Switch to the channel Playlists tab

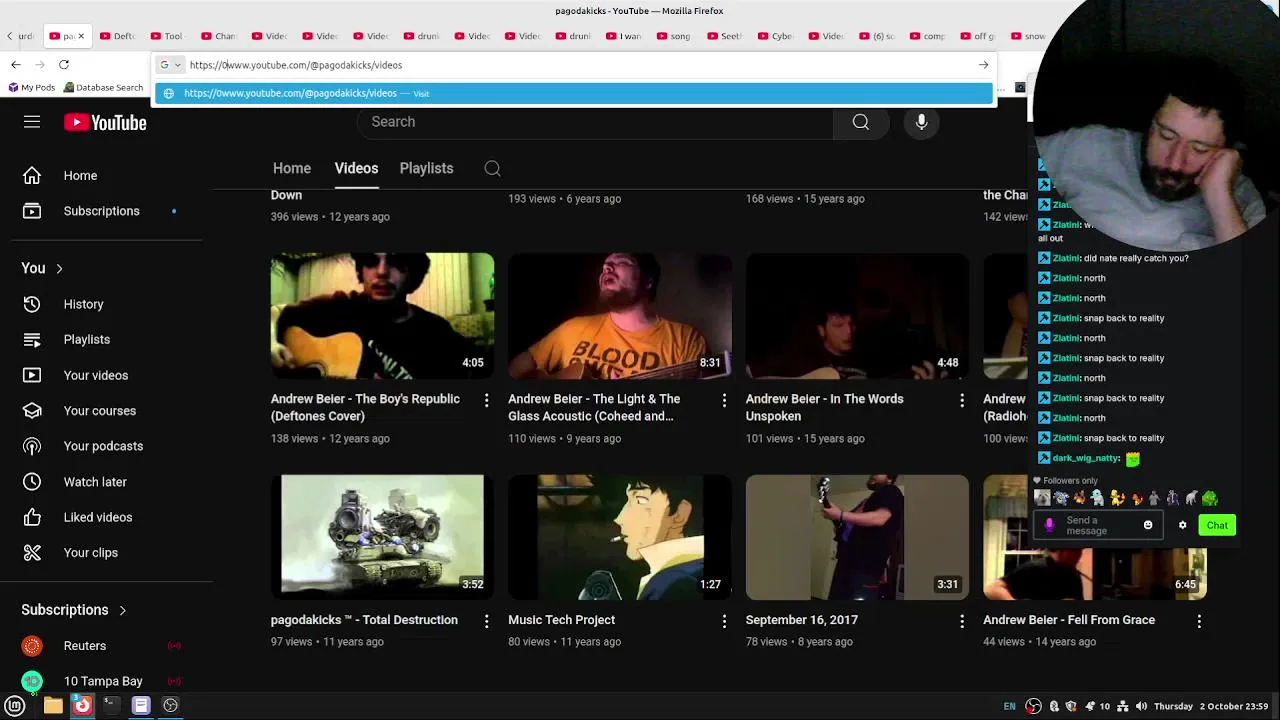426,168
